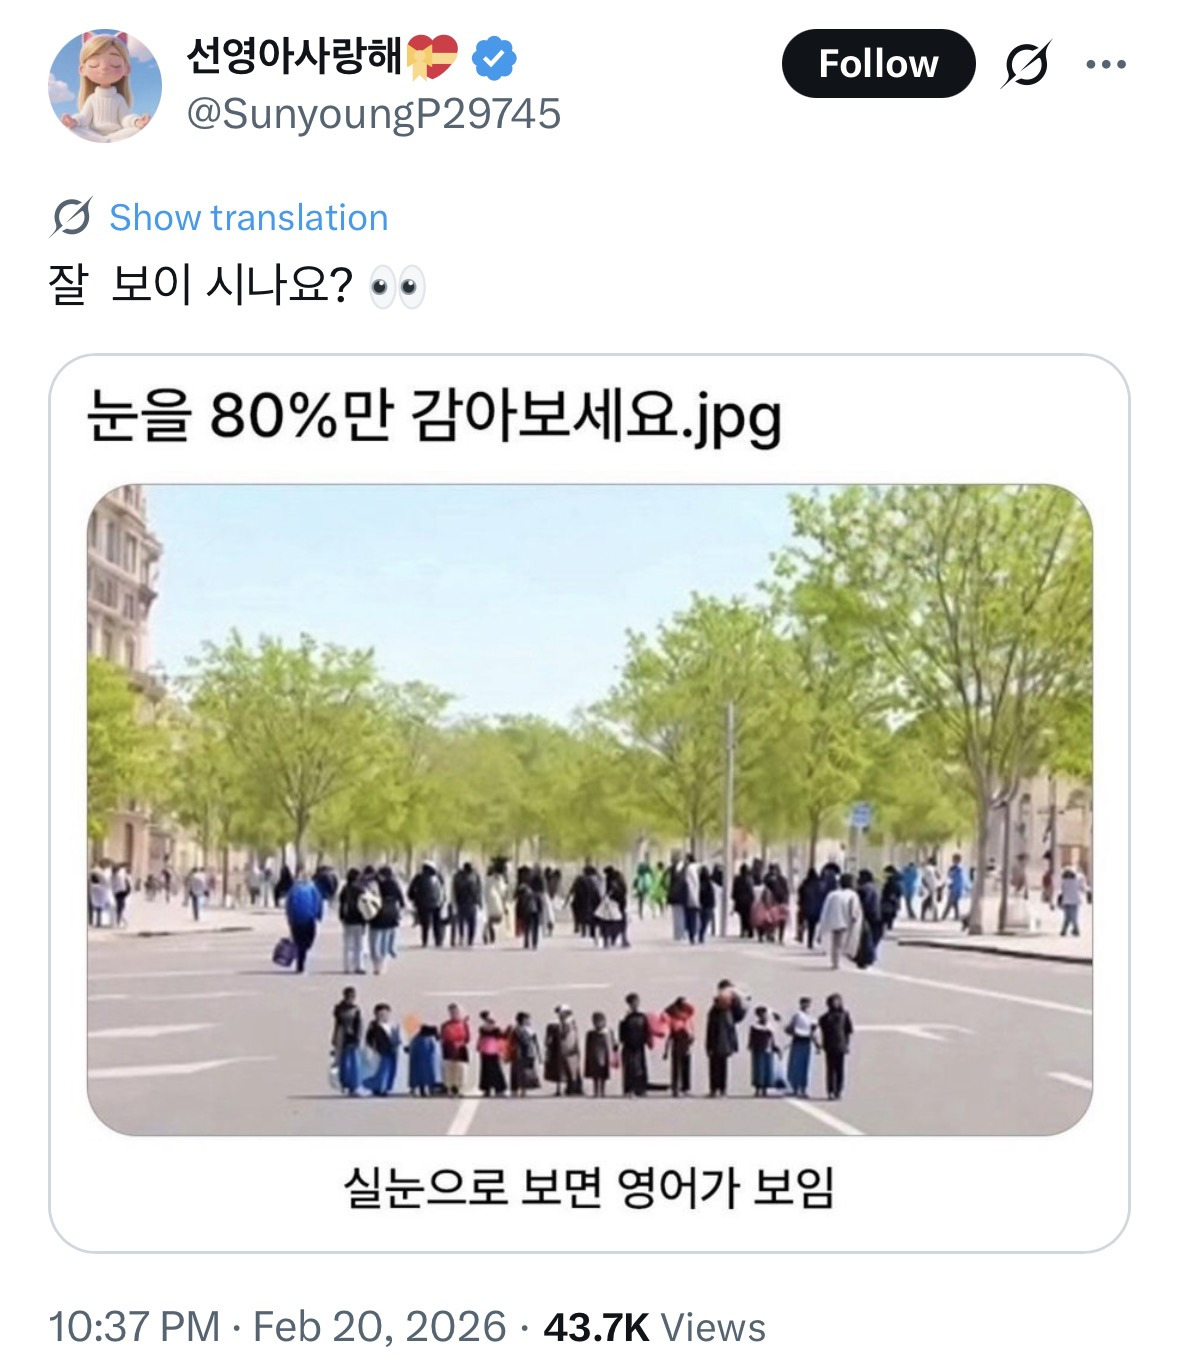Image resolution: width=1179 pixels, height=1356 pixels.
Task: View the 43.7K Views count
Action: 654,1327
